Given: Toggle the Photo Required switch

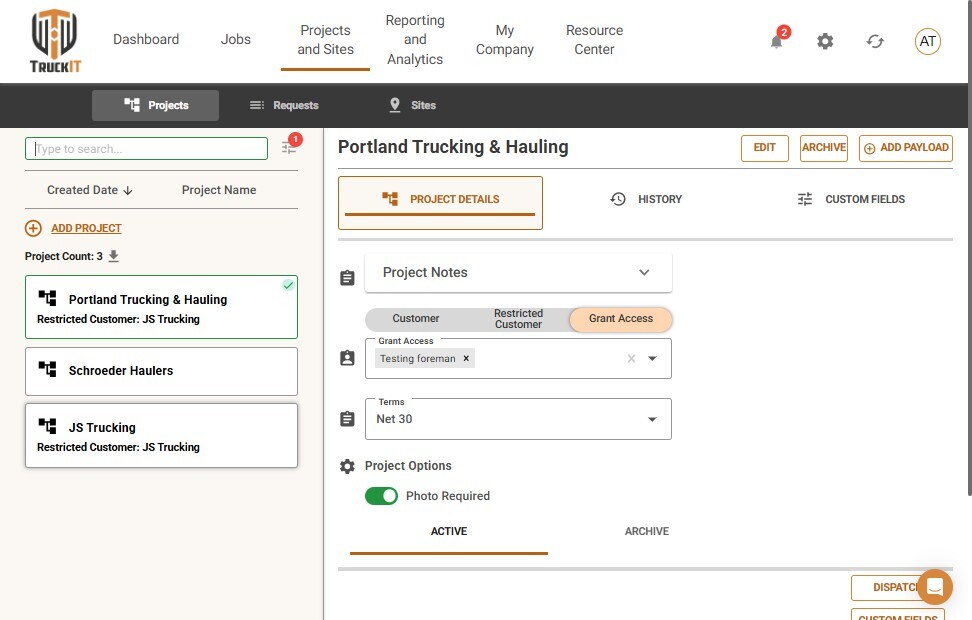Looking at the screenshot, I should pos(381,496).
